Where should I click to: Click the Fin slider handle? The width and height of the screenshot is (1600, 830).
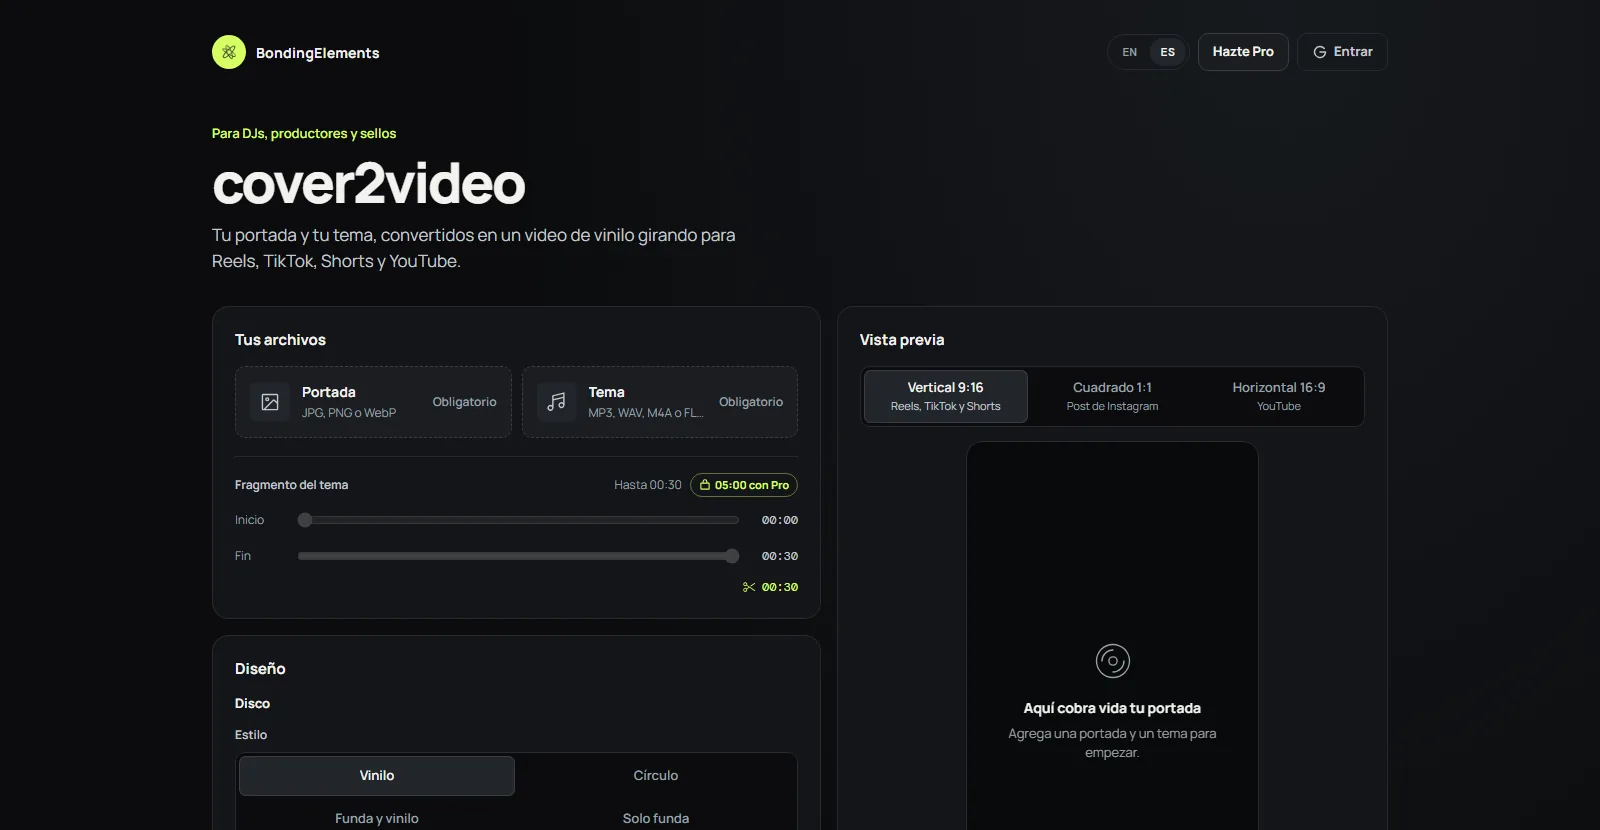732,556
